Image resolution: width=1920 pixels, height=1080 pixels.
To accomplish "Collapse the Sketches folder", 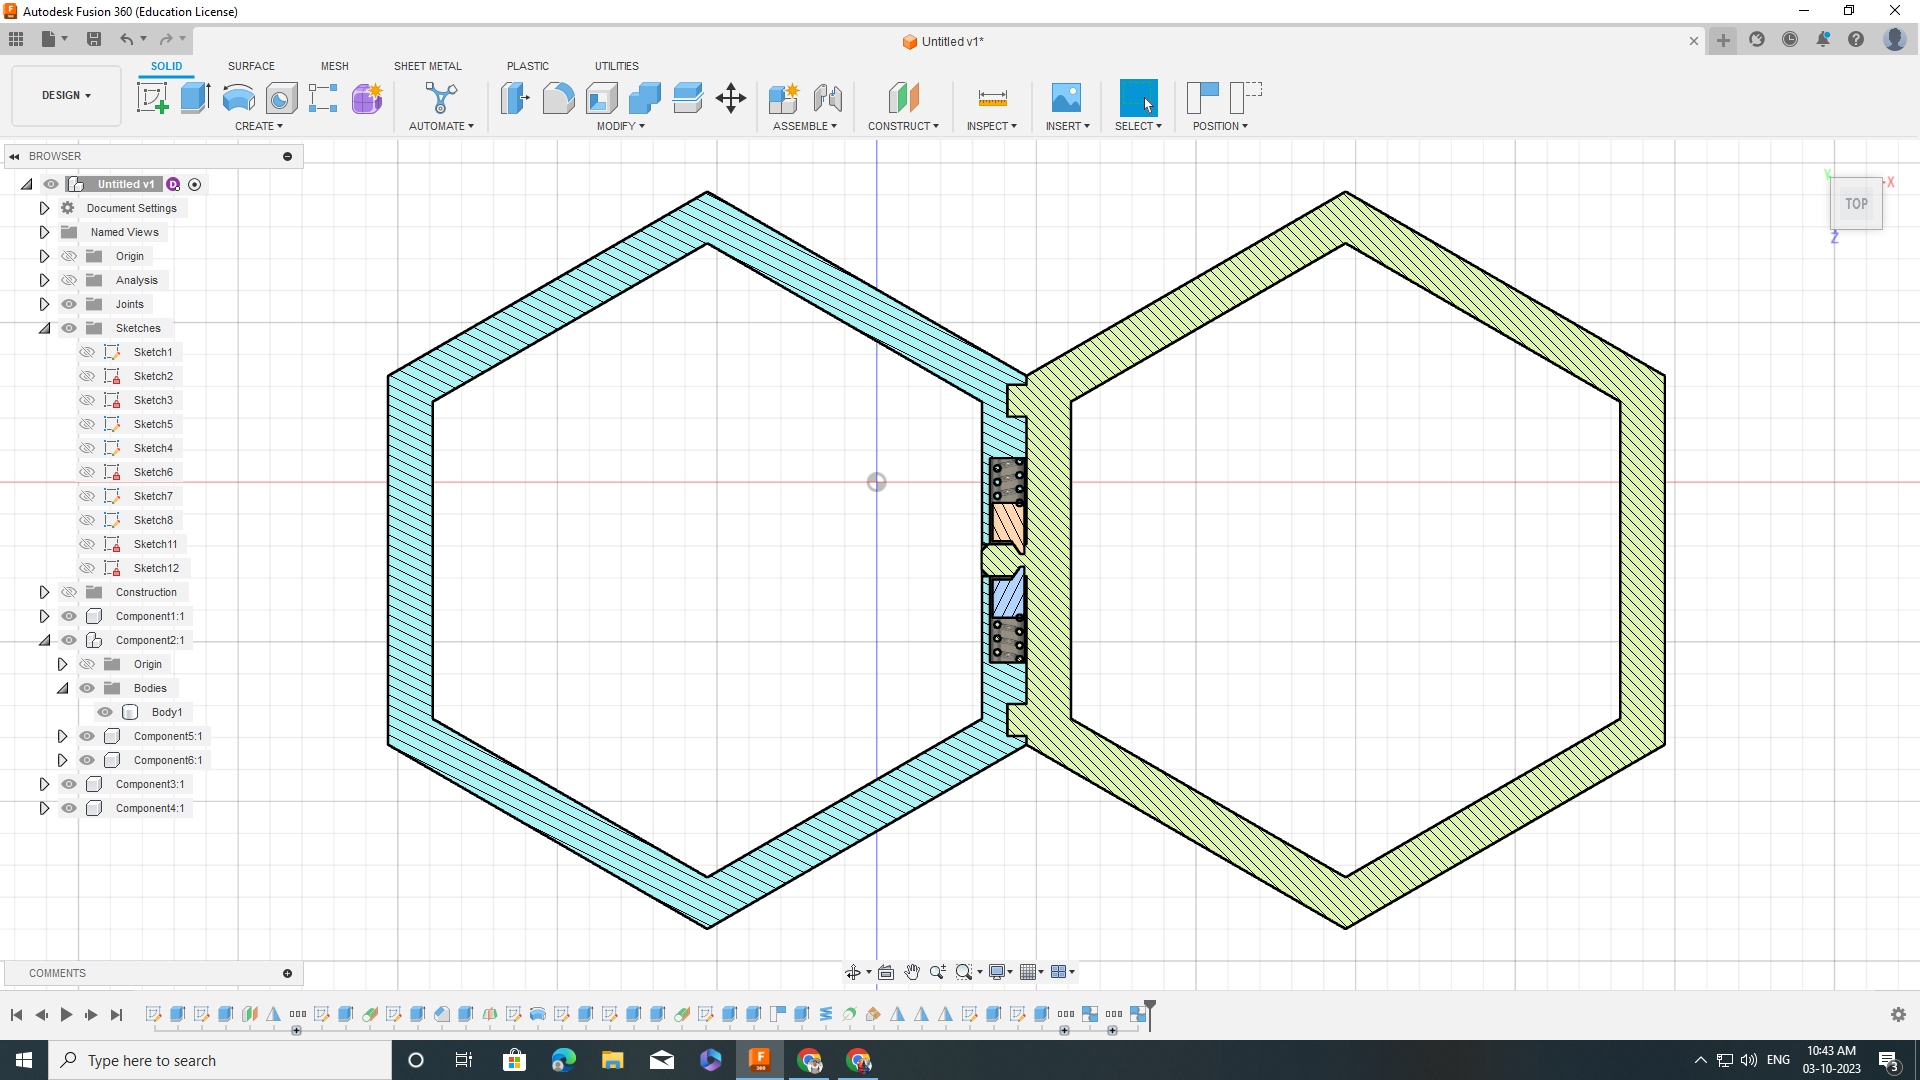I will tap(44, 328).
